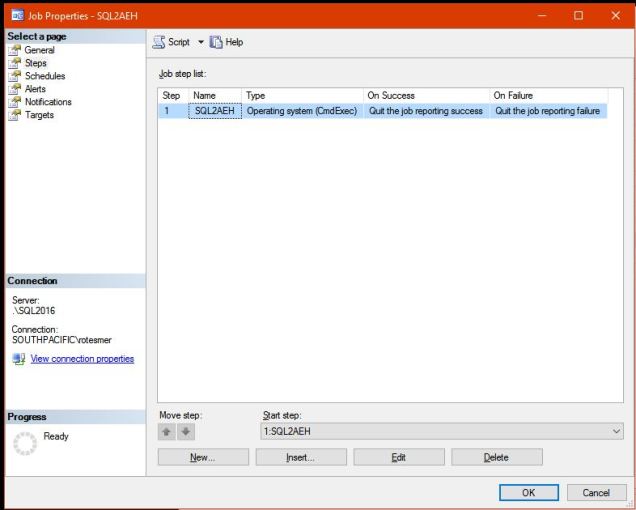Click 'Quit the job reporting success' cell

(x=426, y=111)
